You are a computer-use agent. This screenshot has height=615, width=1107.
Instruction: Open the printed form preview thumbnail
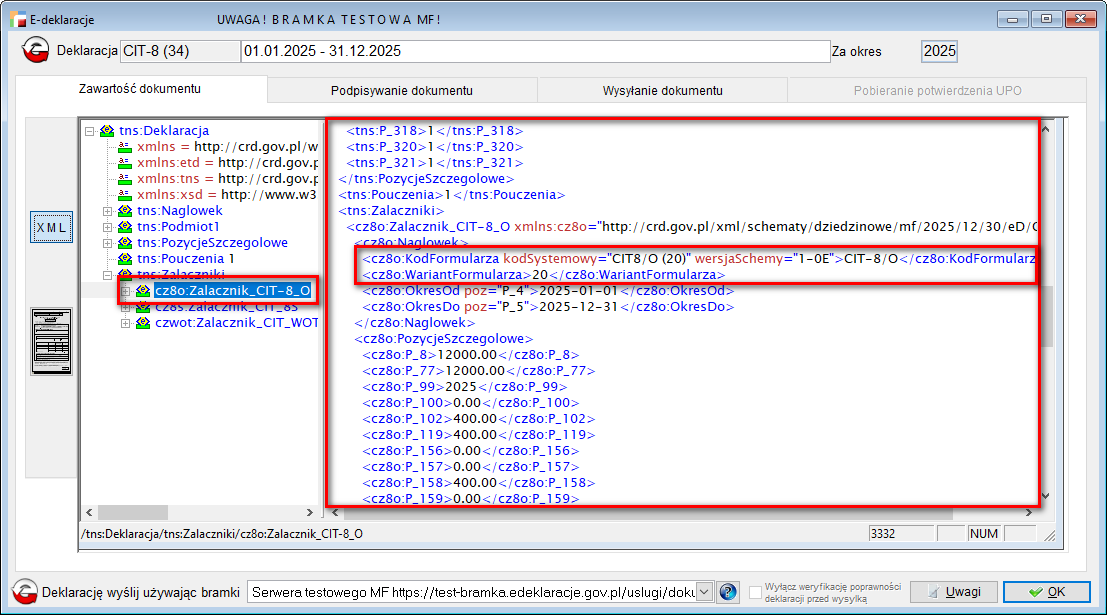50,341
